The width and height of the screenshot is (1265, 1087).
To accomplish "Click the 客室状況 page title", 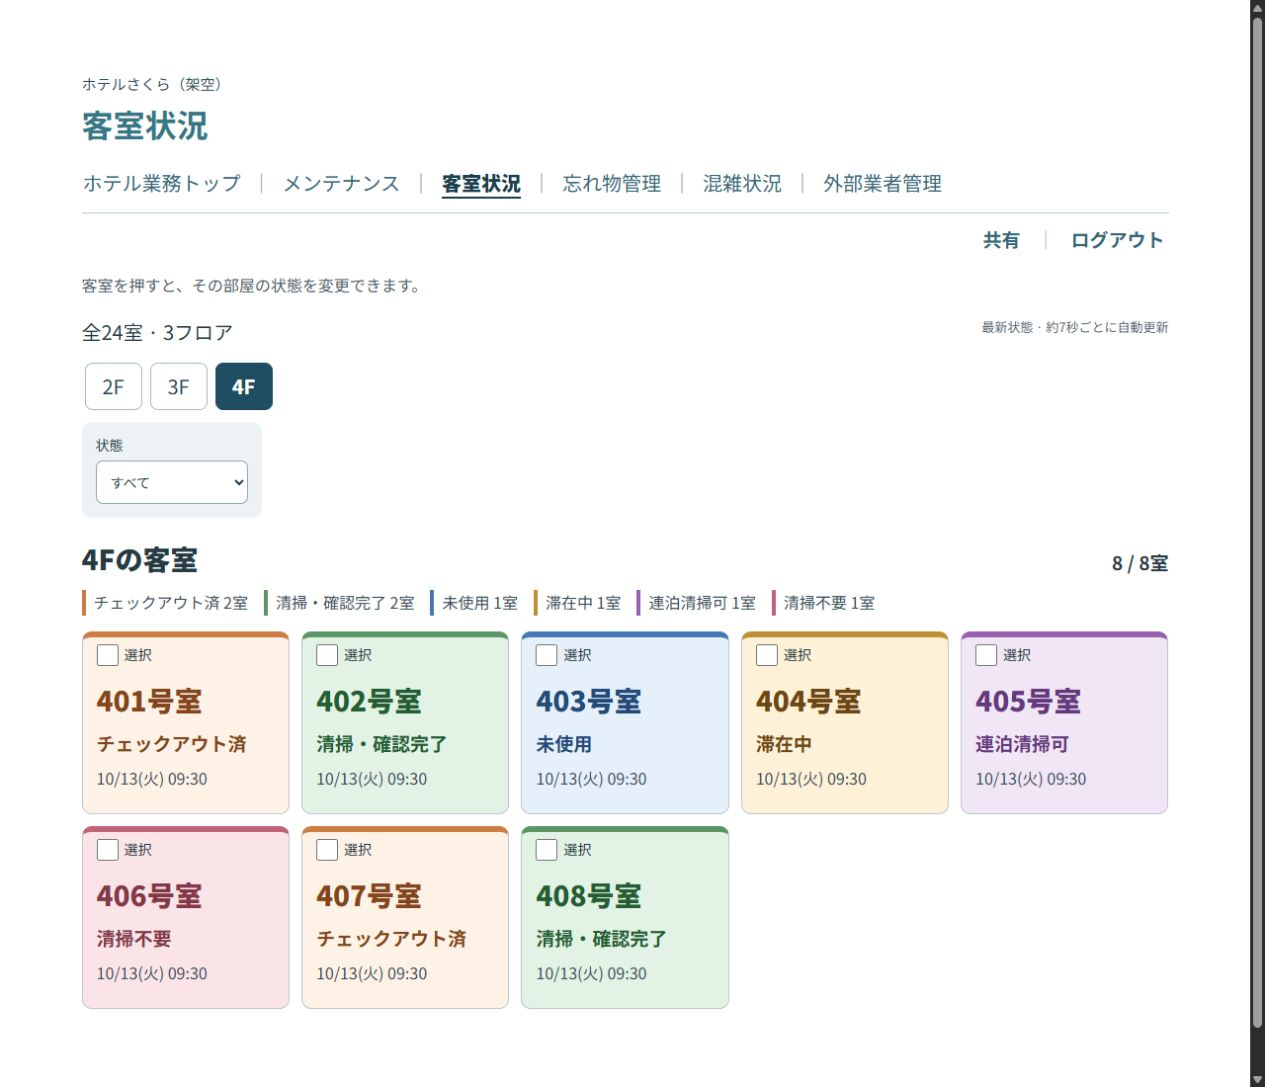I will click(x=145, y=126).
